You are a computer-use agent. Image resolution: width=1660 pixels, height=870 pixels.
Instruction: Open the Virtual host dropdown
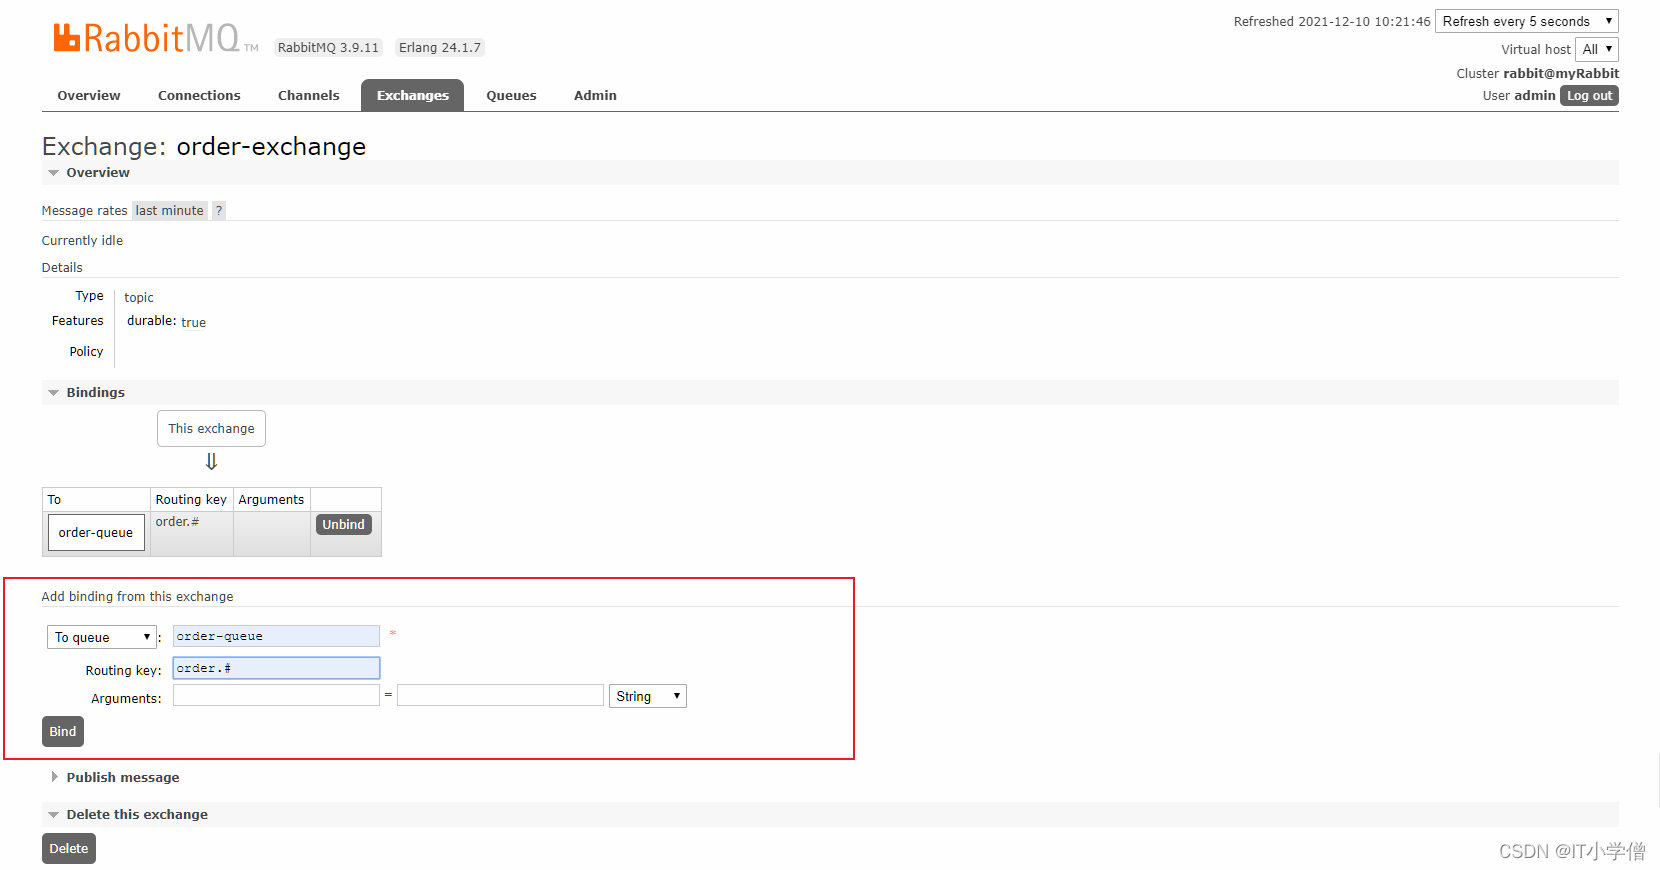click(x=1597, y=49)
